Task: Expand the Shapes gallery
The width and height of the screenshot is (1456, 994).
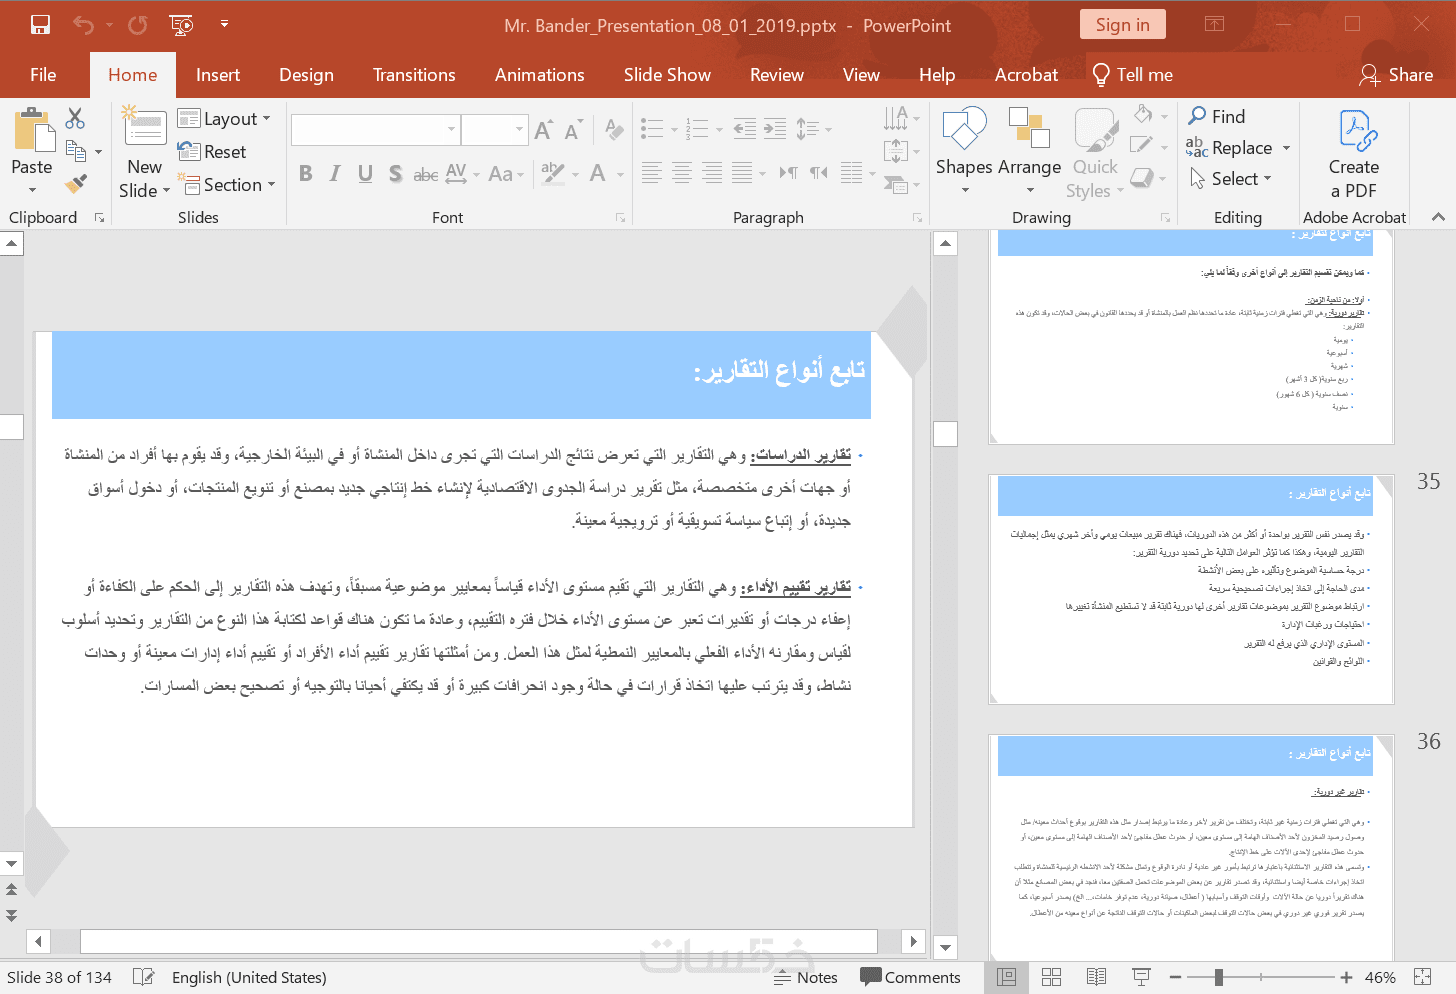Action: (x=964, y=152)
